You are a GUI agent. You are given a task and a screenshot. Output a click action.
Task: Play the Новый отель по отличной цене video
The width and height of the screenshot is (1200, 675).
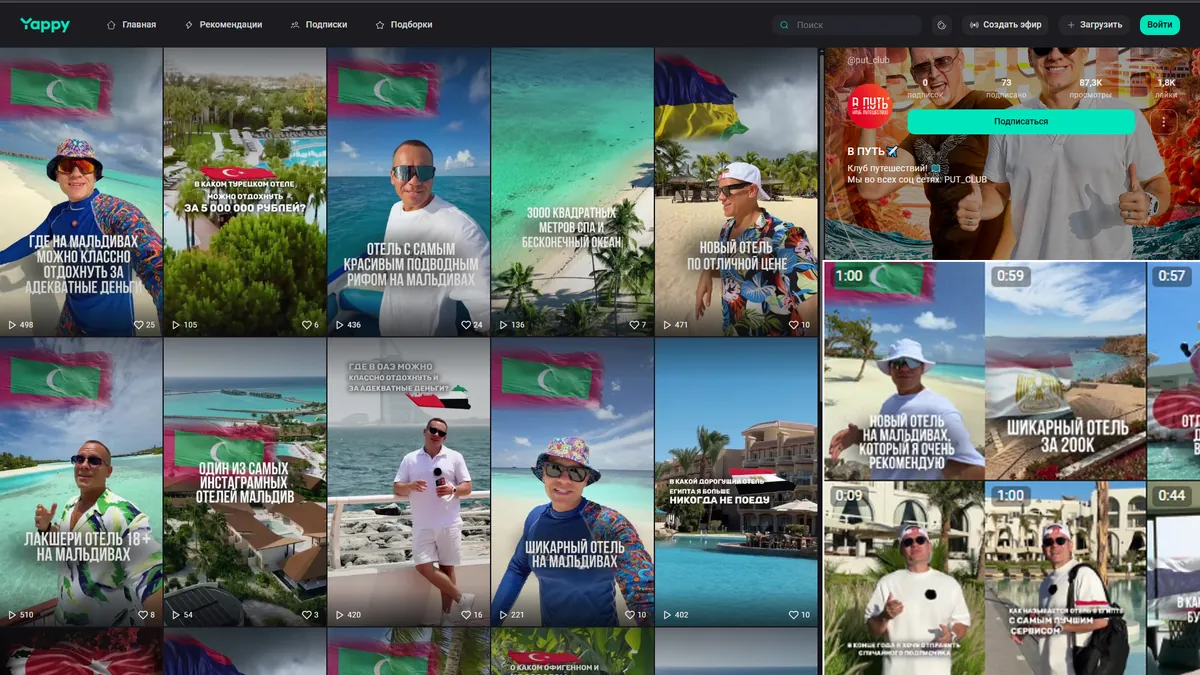click(x=737, y=191)
